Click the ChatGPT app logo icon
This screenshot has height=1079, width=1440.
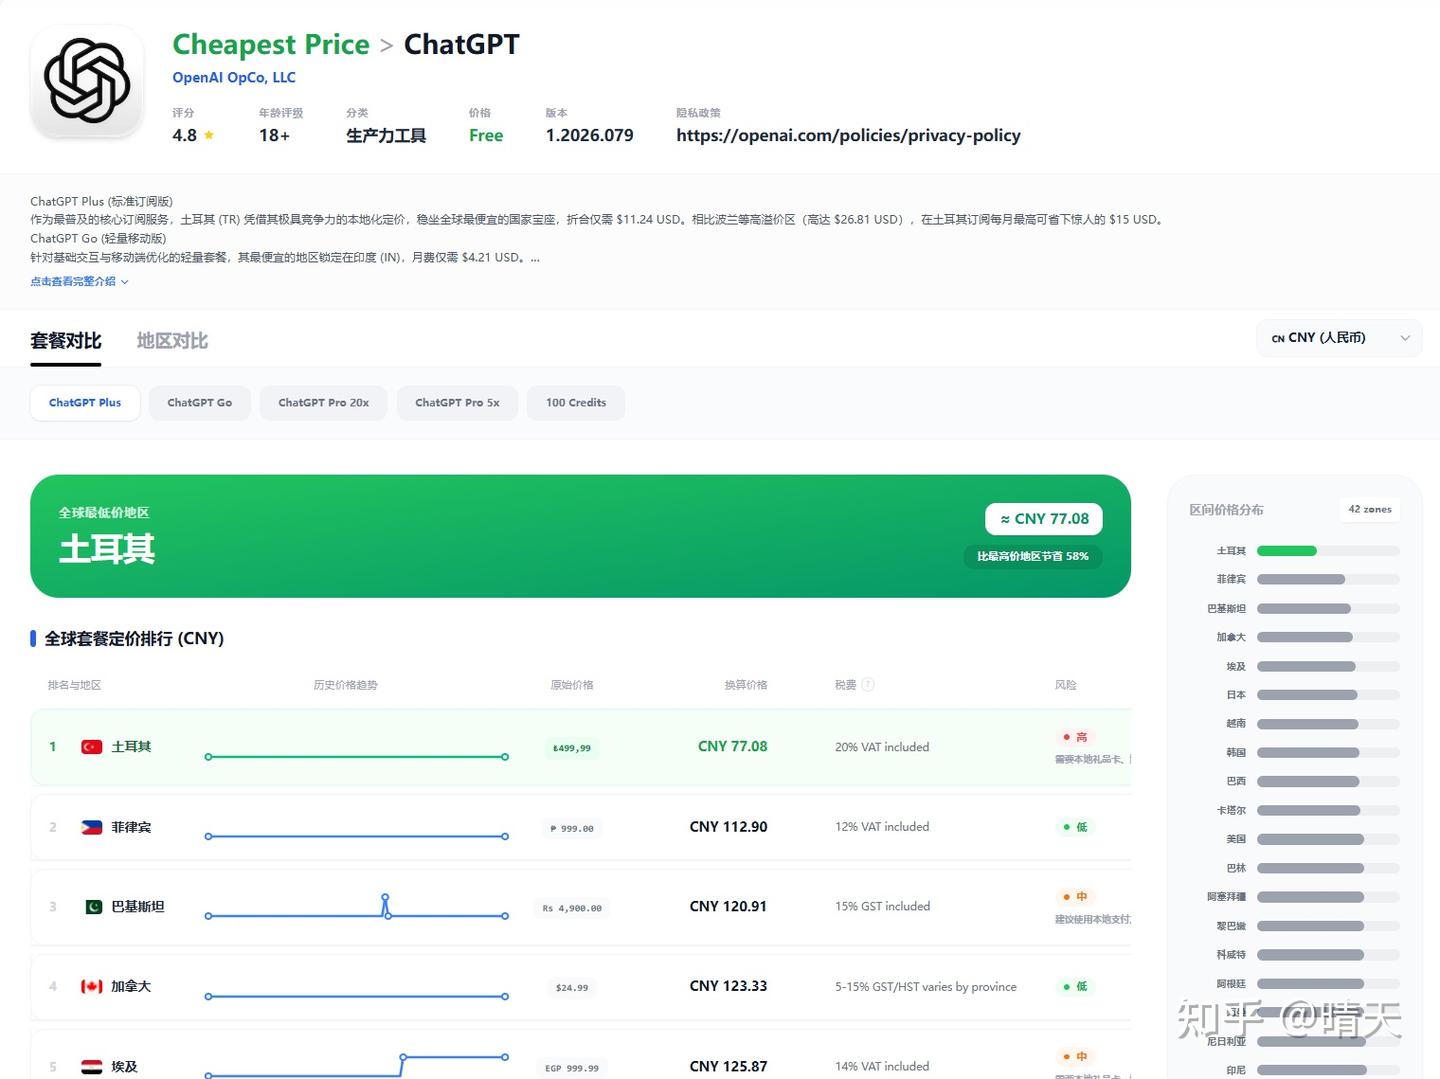(x=87, y=81)
